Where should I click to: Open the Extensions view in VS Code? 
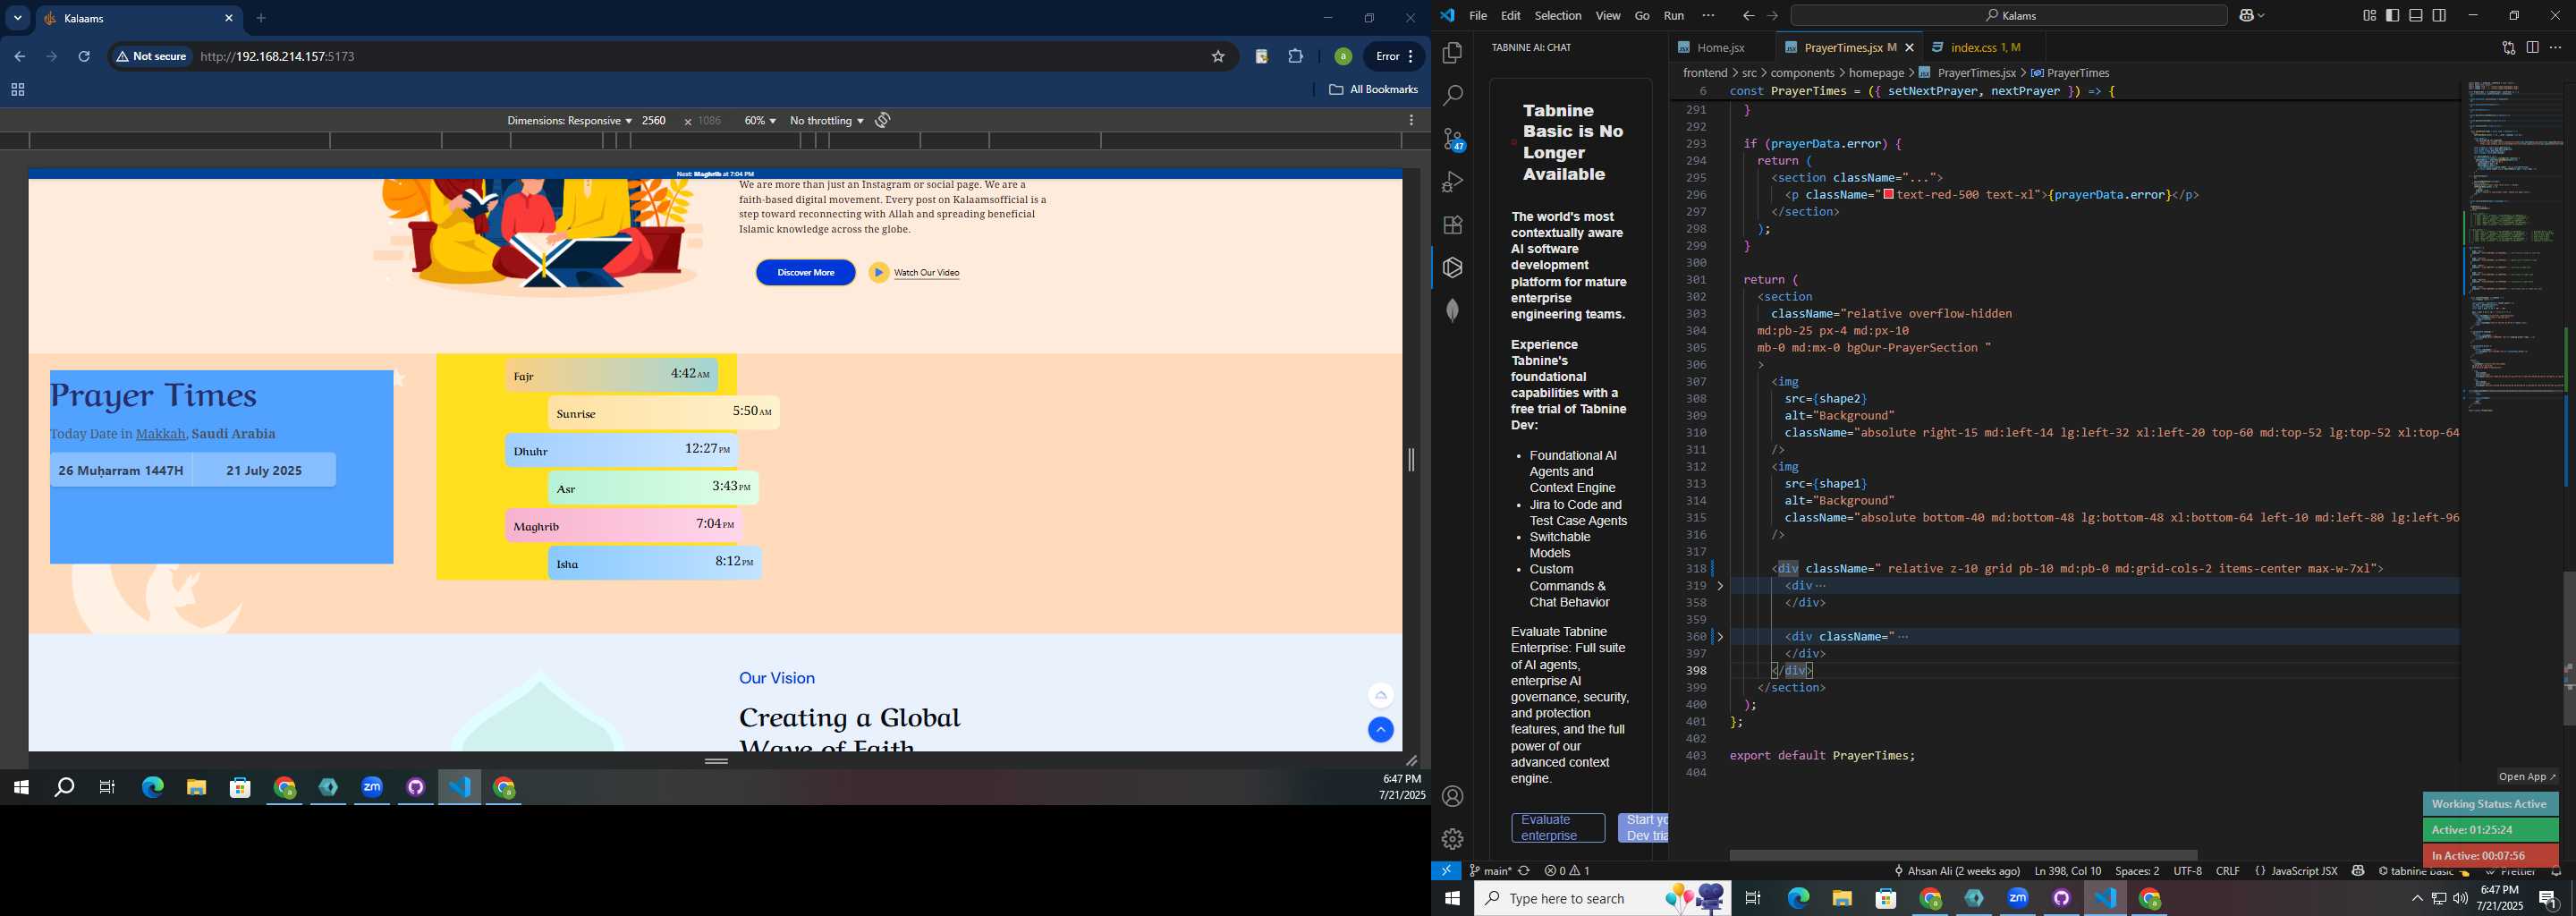coord(1452,225)
